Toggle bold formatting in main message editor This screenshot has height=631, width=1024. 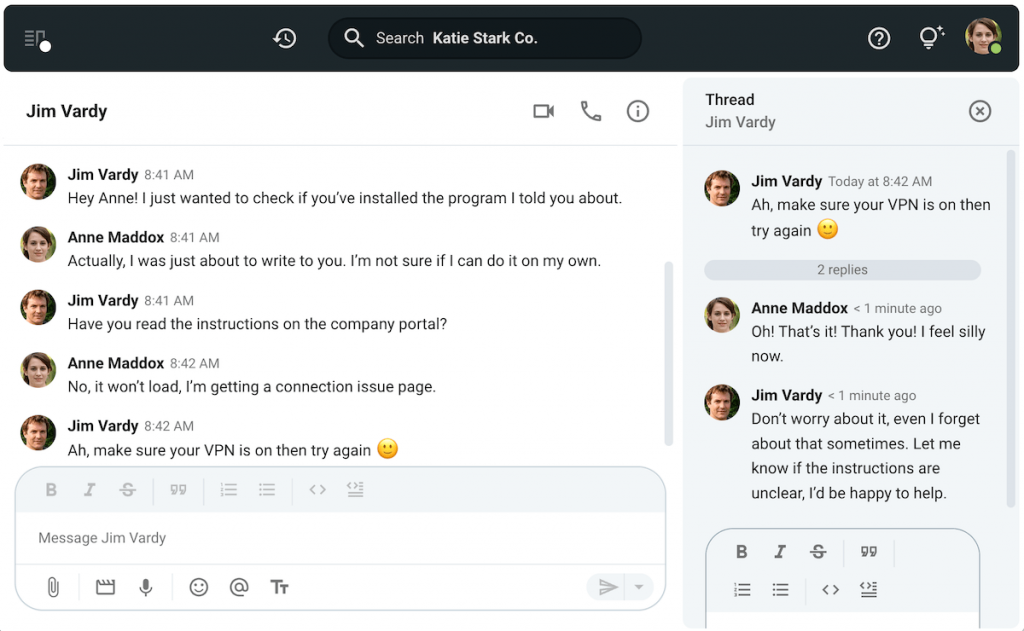pos(51,490)
